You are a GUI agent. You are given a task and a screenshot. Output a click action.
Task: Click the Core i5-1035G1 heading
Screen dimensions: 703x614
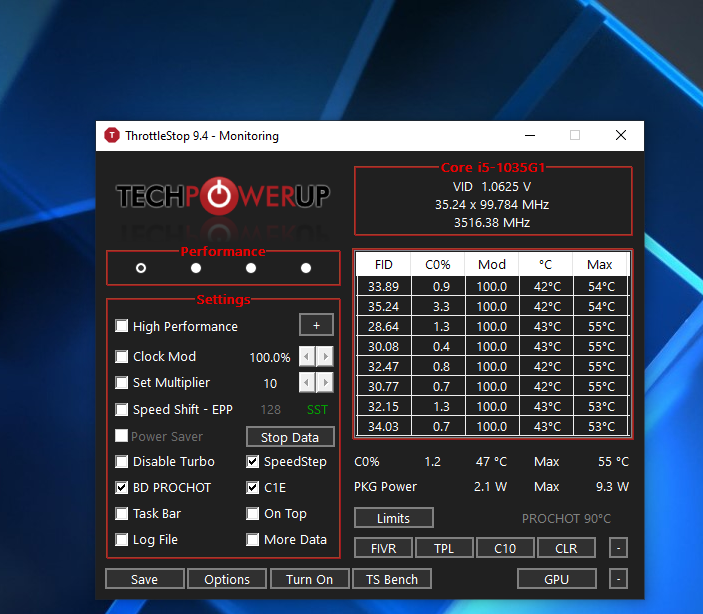(493, 167)
